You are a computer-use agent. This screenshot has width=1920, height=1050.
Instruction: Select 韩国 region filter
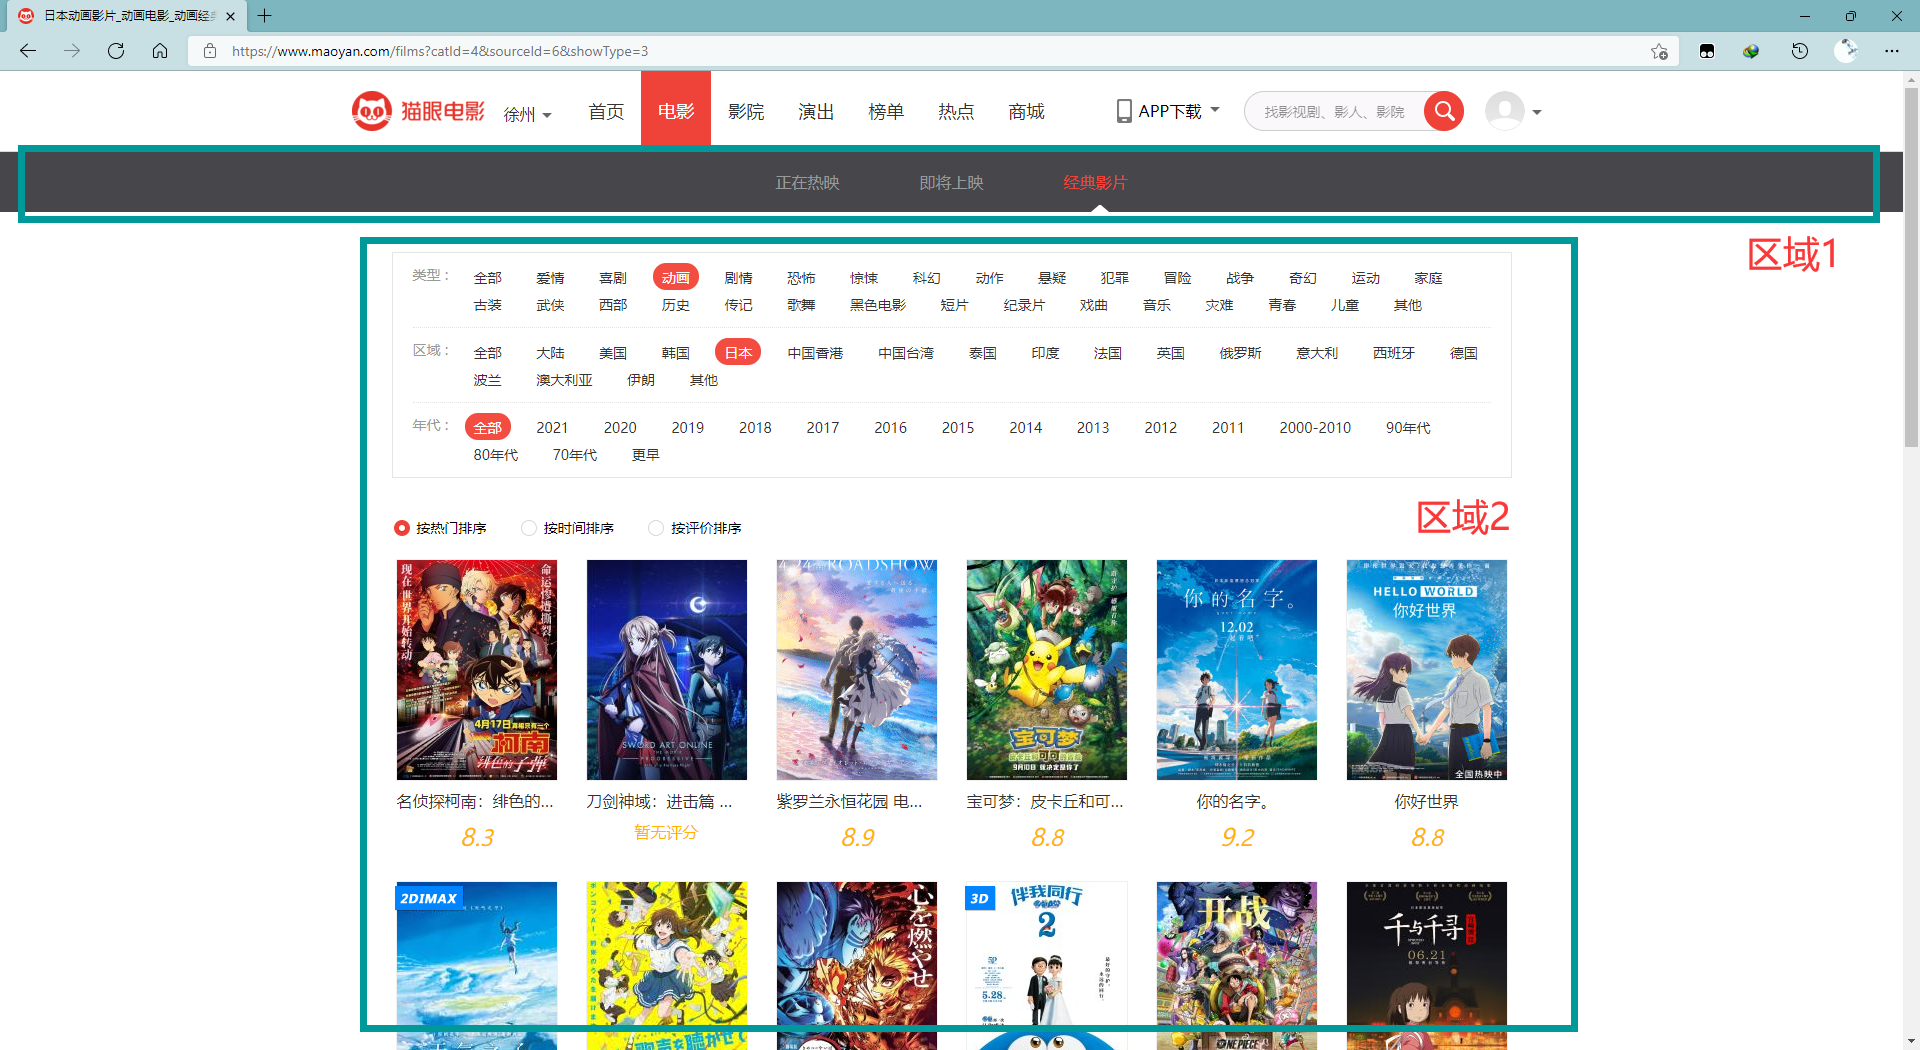(x=676, y=353)
